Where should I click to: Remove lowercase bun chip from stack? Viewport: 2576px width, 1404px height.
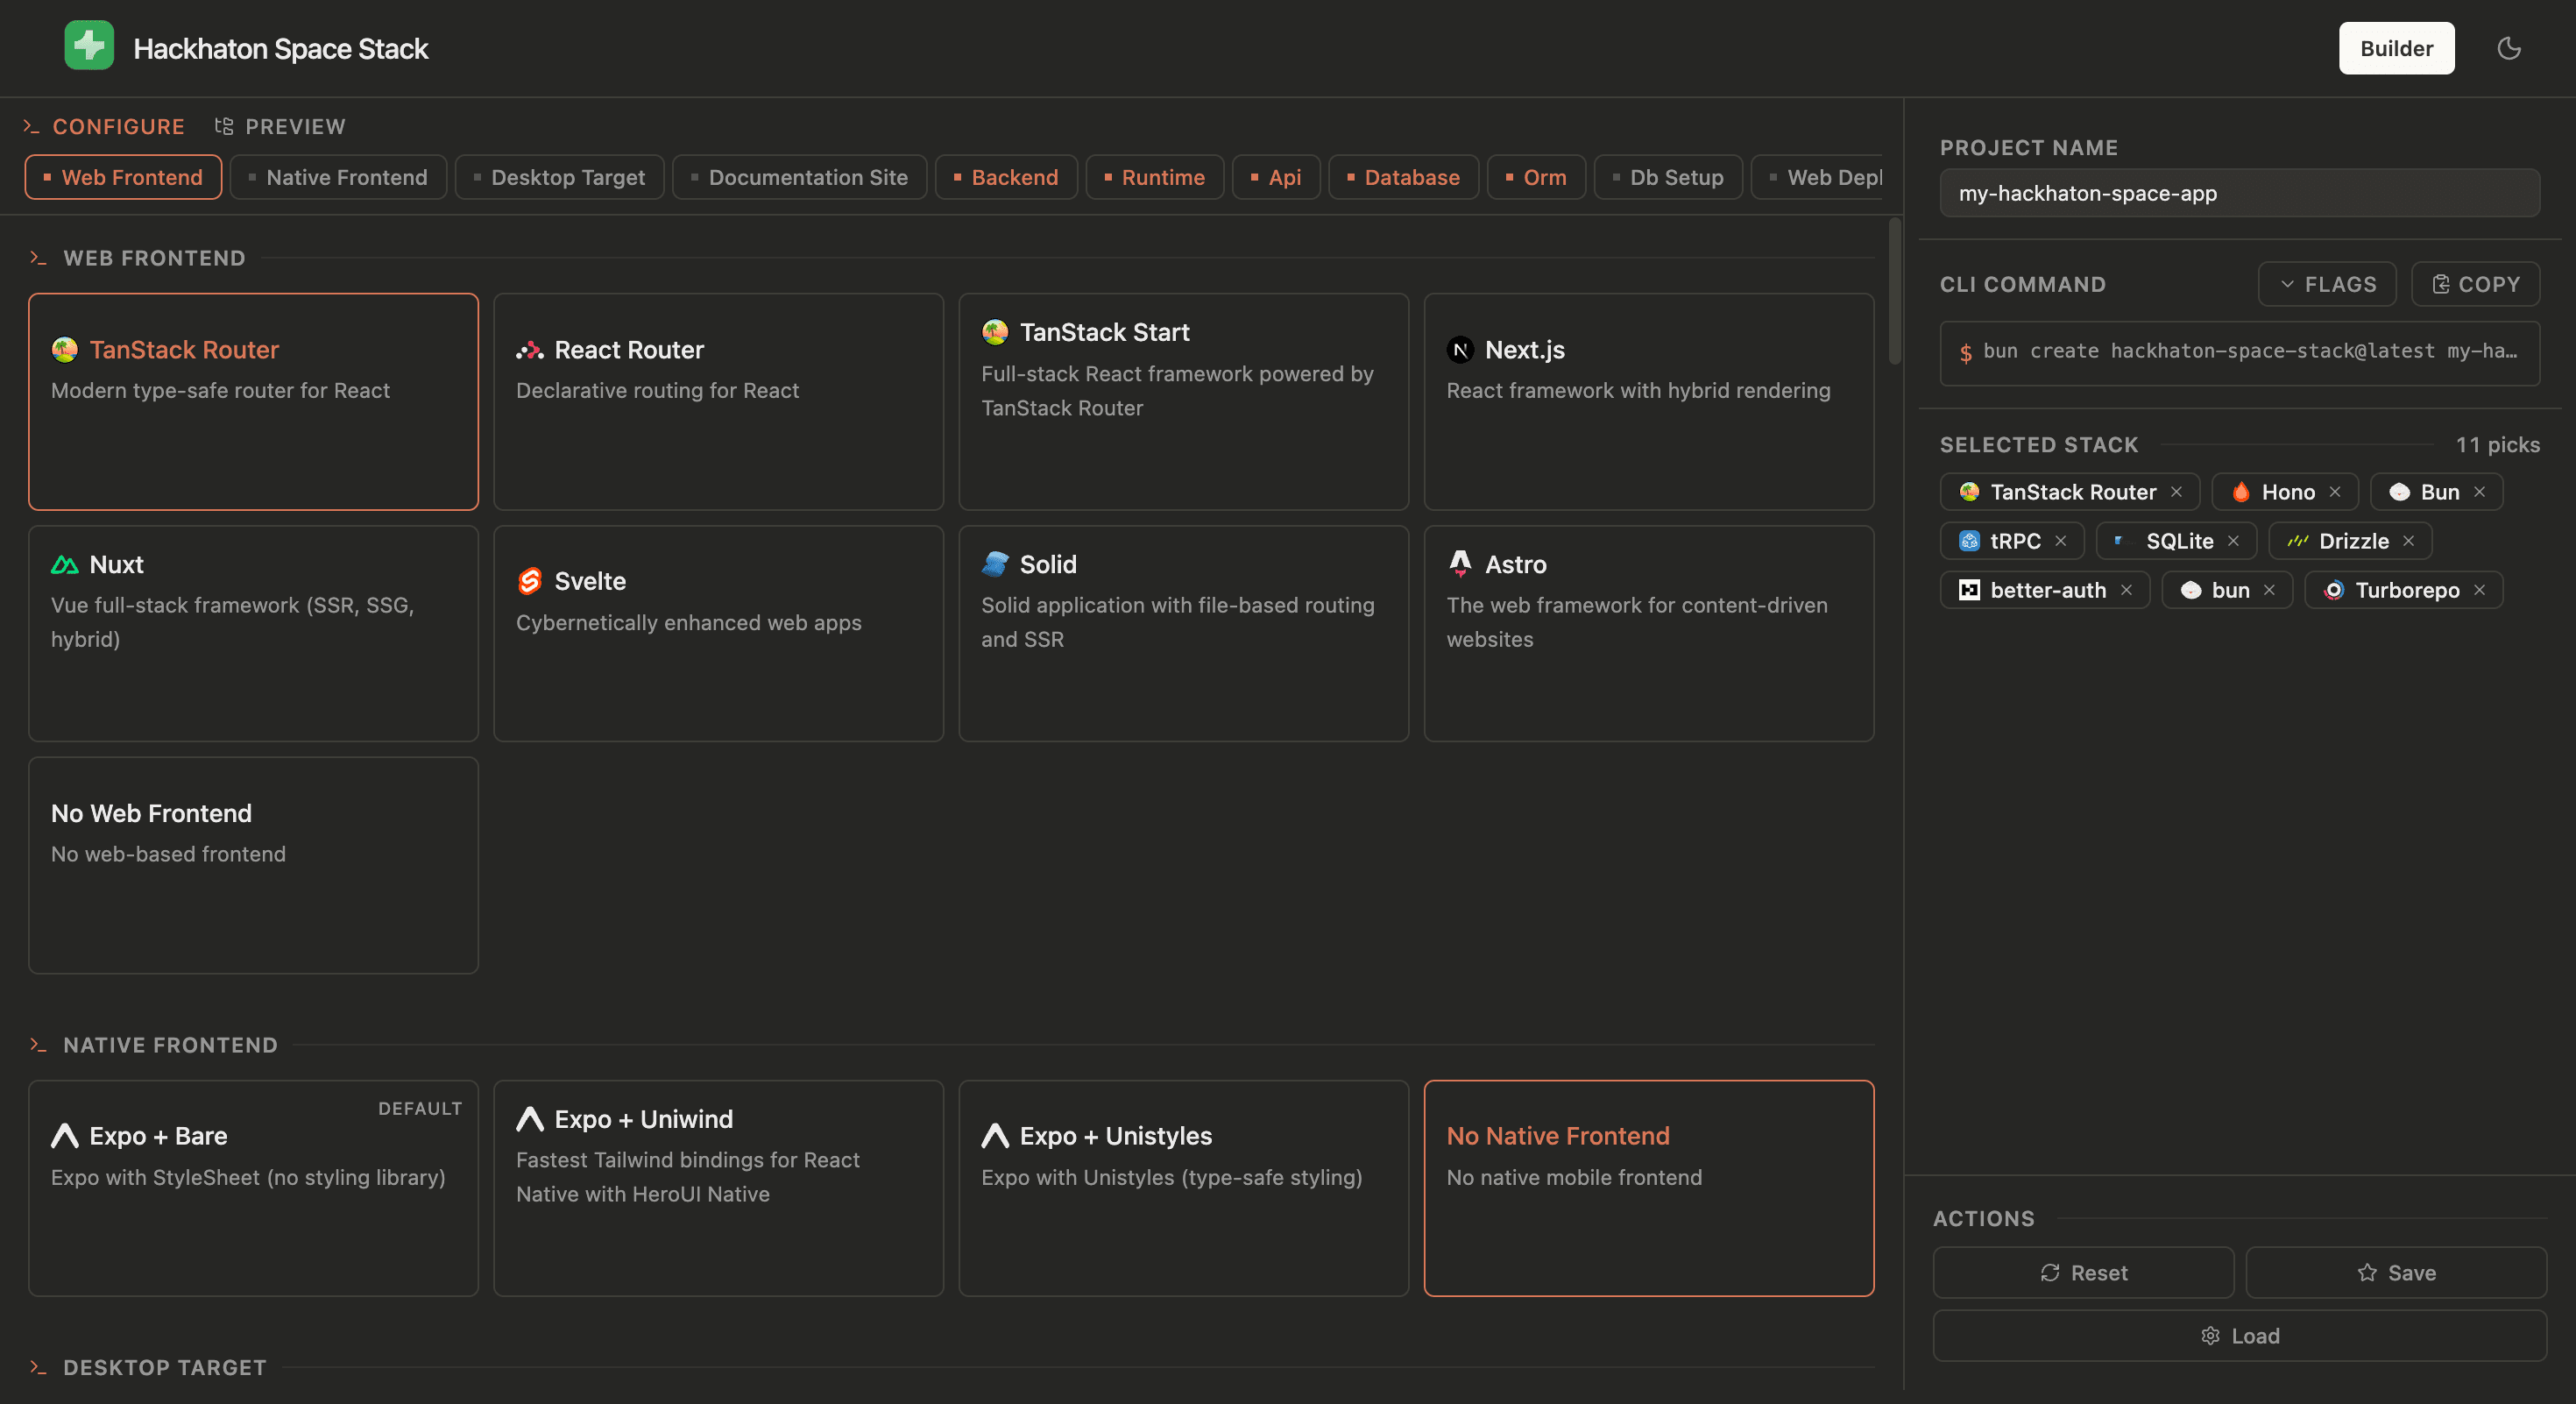click(2269, 590)
